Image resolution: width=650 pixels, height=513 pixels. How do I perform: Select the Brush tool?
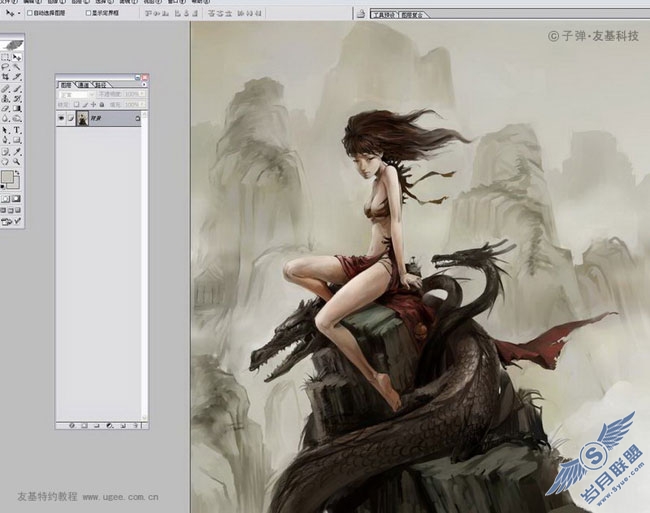pyautogui.click(x=17, y=88)
